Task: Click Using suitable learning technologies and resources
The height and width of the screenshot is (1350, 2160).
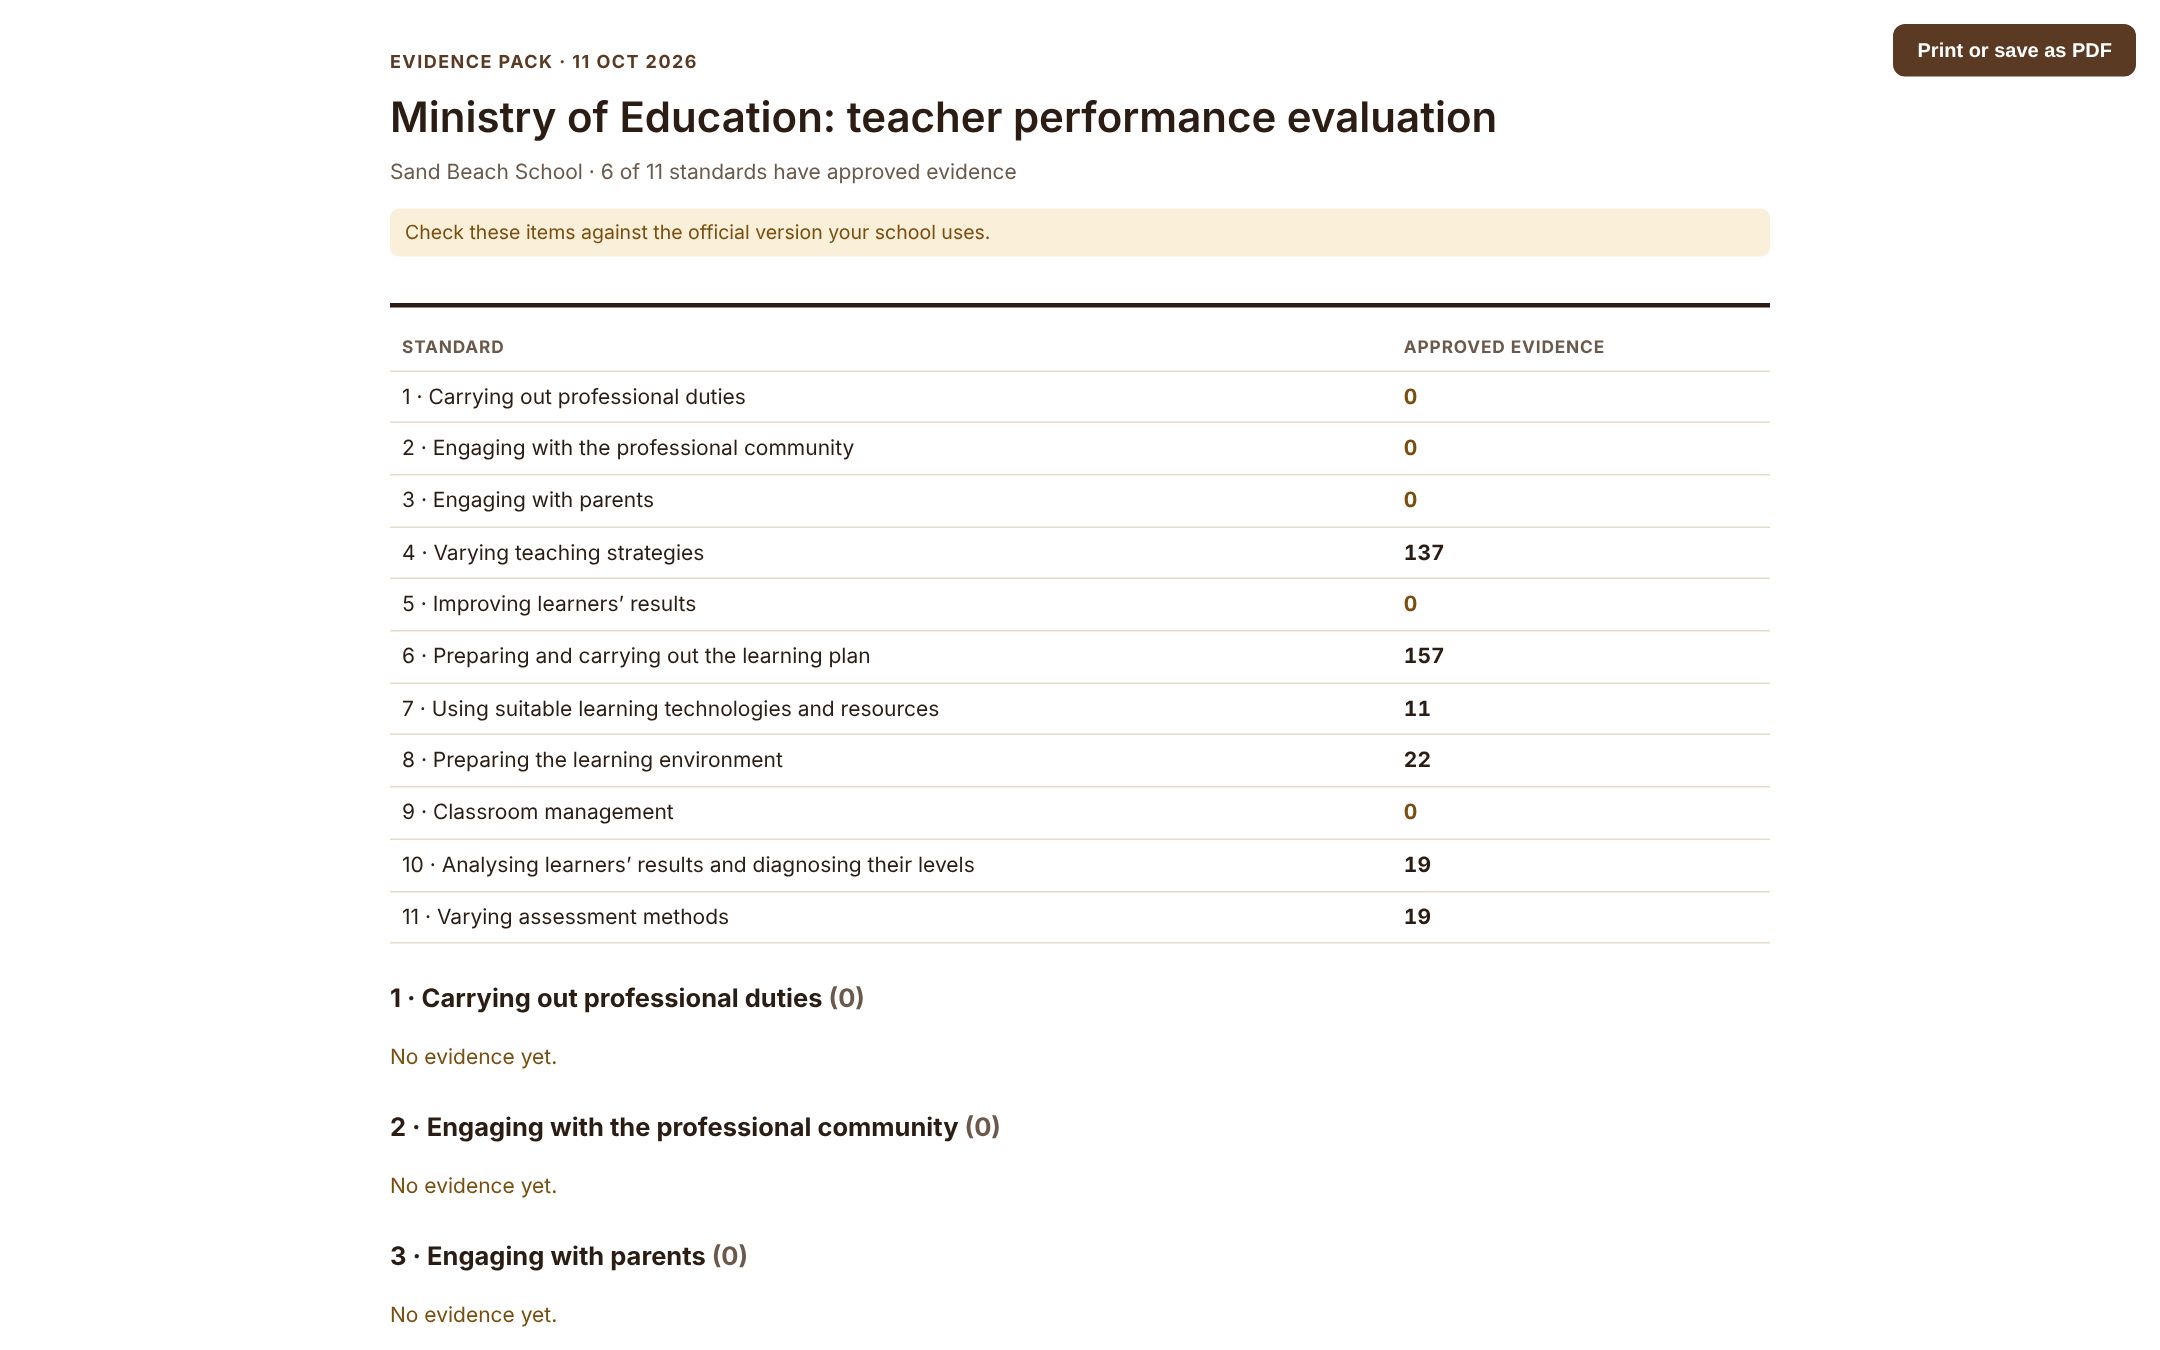Action: 1079,709
